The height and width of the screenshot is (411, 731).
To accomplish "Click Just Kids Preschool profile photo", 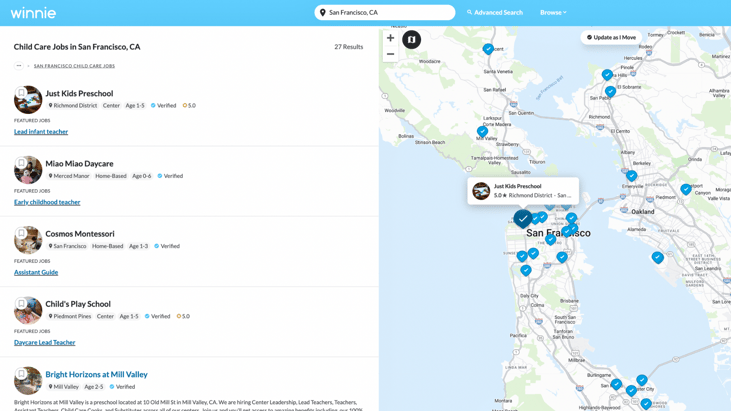I will click(28, 100).
